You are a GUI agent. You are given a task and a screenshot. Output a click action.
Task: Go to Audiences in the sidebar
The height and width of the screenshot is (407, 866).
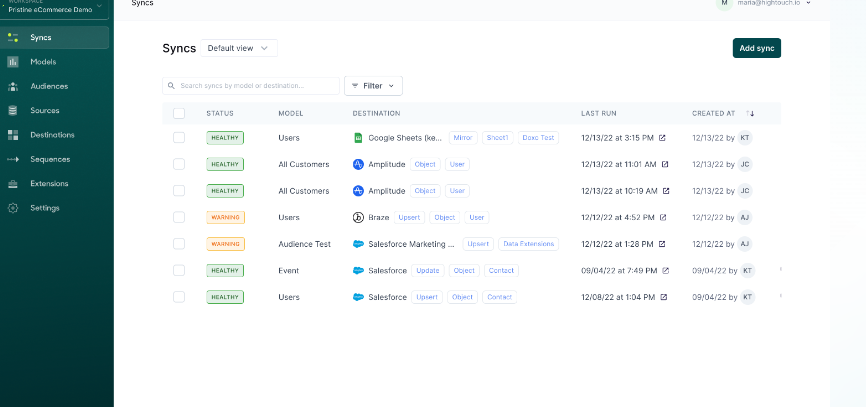pos(49,86)
